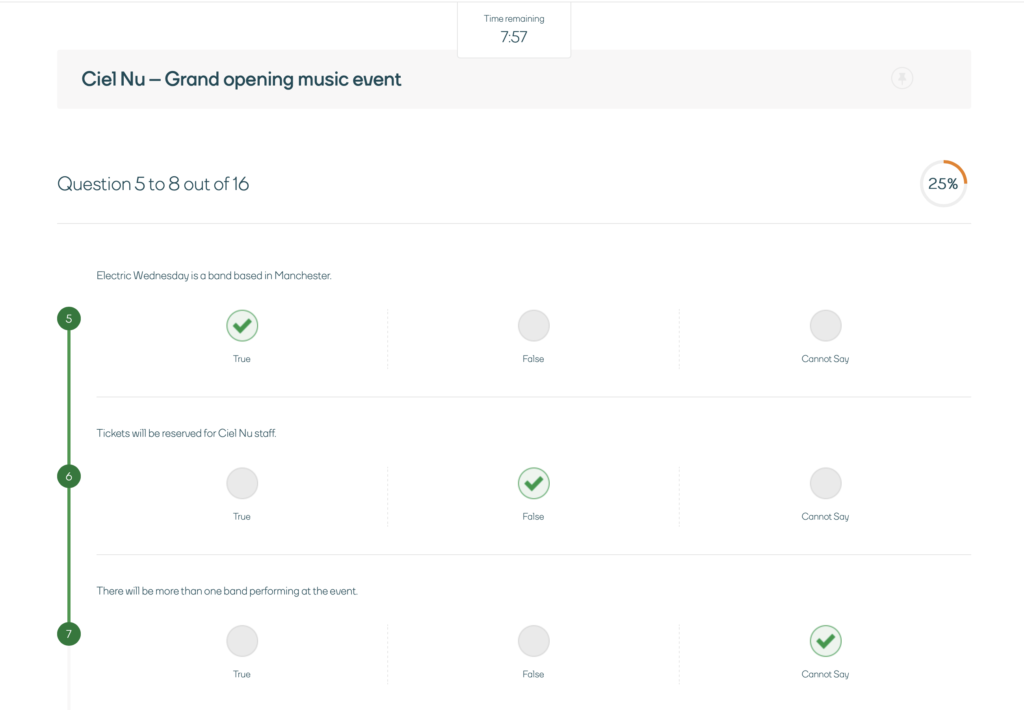Screen dimensions: 1024x710
Task: Choose Cannot Say for question 6
Action: [x=825, y=483]
